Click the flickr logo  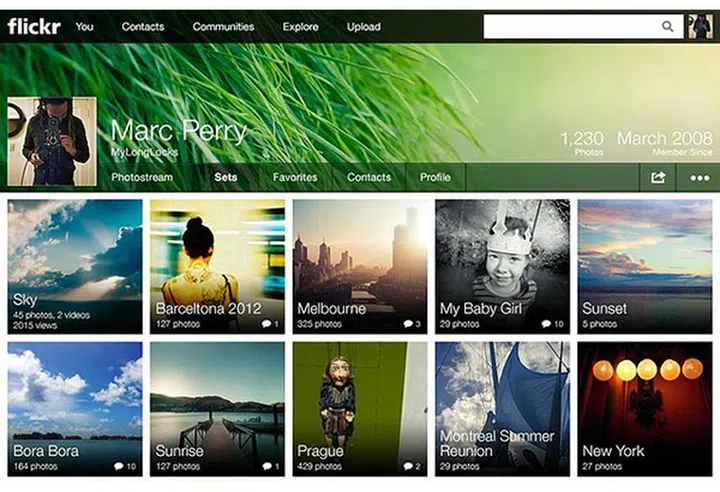point(34,26)
